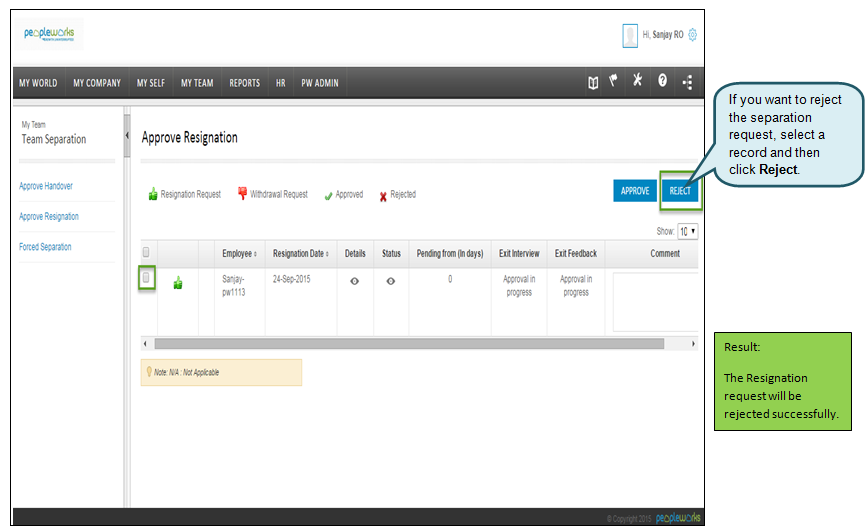This screenshot has width=866, height=532.
Task: Collapse the left sidebar panel arrow
Action: pos(127,135)
